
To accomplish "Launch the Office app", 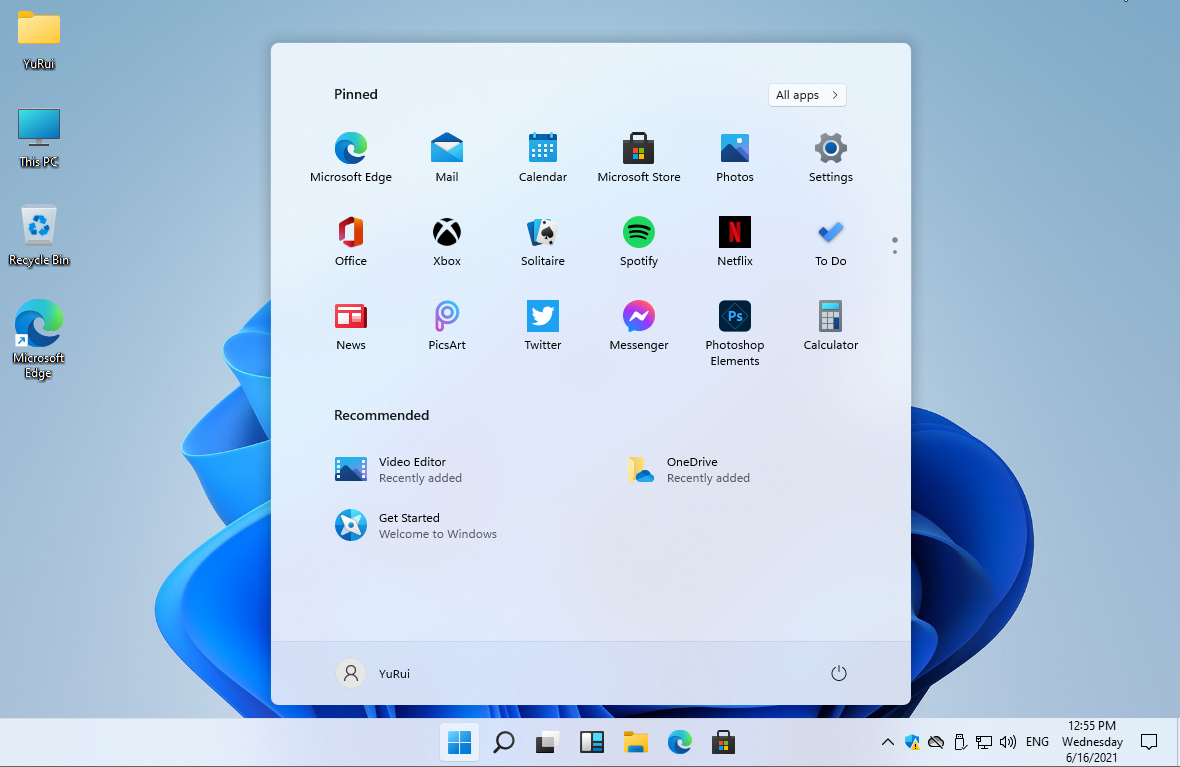I will (x=351, y=242).
